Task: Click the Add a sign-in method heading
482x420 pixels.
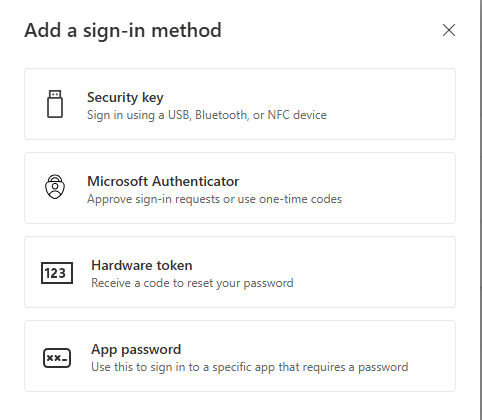Action: [x=123, y=30]
